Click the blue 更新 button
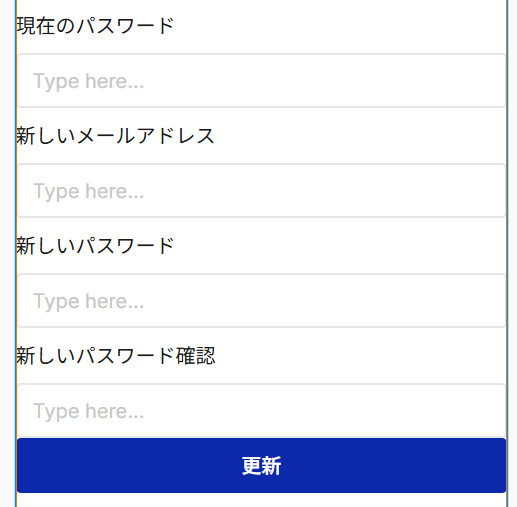This screenshot has height=507, width=517. (x=261, y=465)
